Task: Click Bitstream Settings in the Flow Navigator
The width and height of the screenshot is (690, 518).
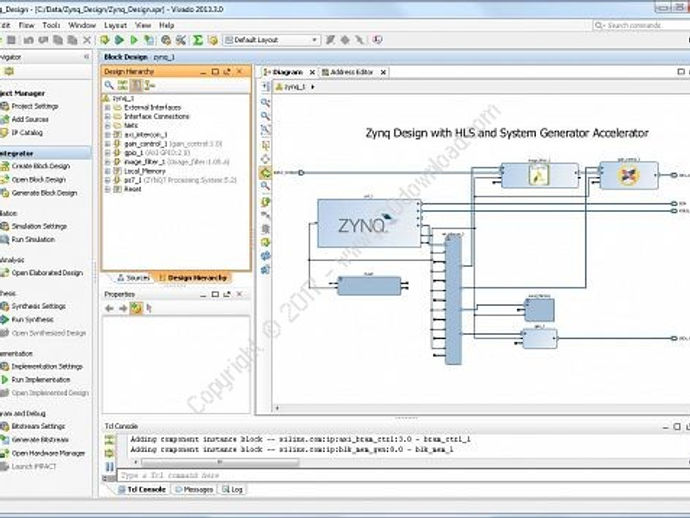Action: click(38, 426)
